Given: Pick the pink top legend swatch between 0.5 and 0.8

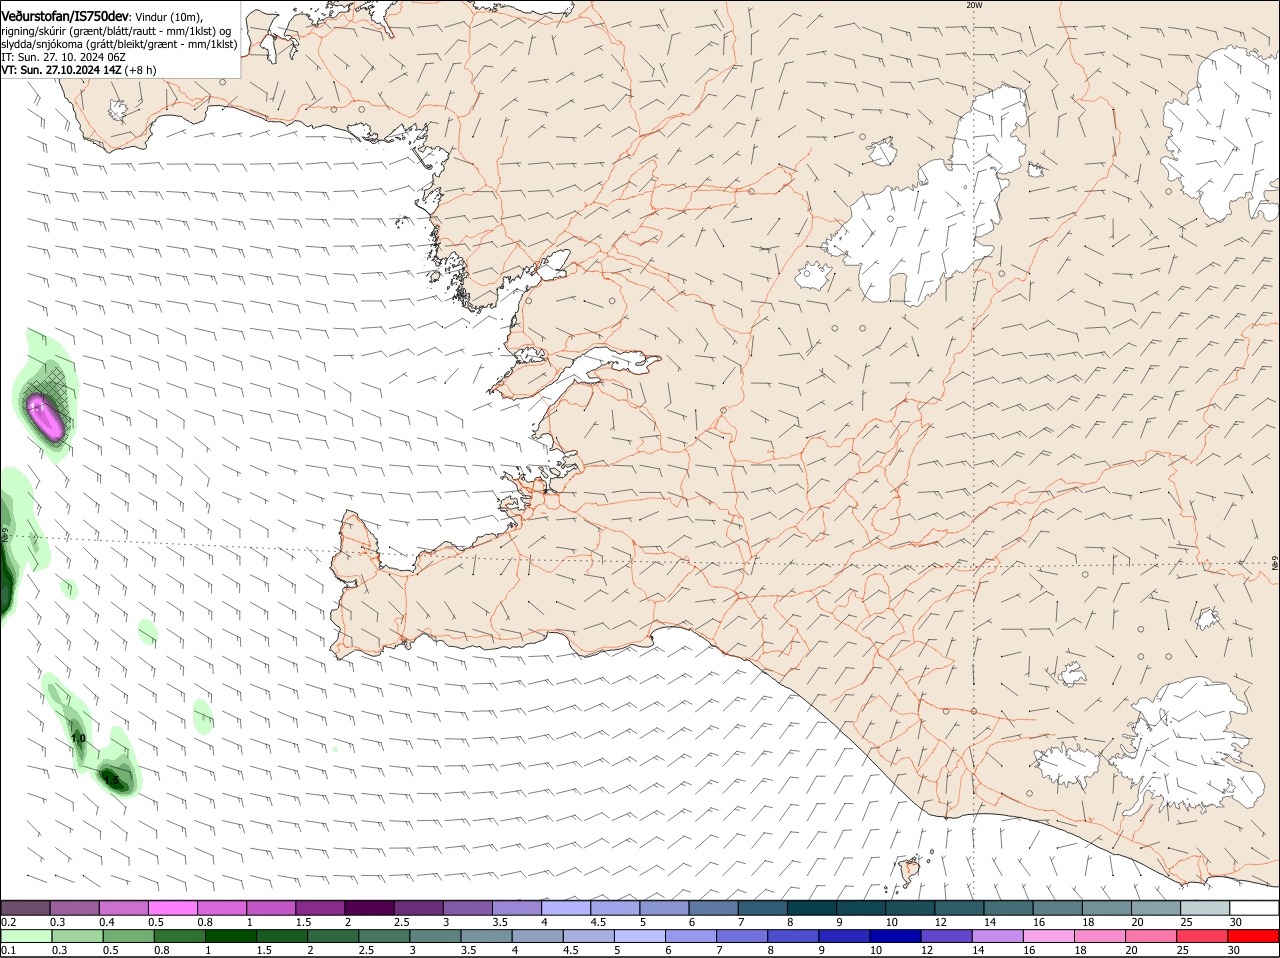Looking at the screenshot, I should tap(173, 907).
